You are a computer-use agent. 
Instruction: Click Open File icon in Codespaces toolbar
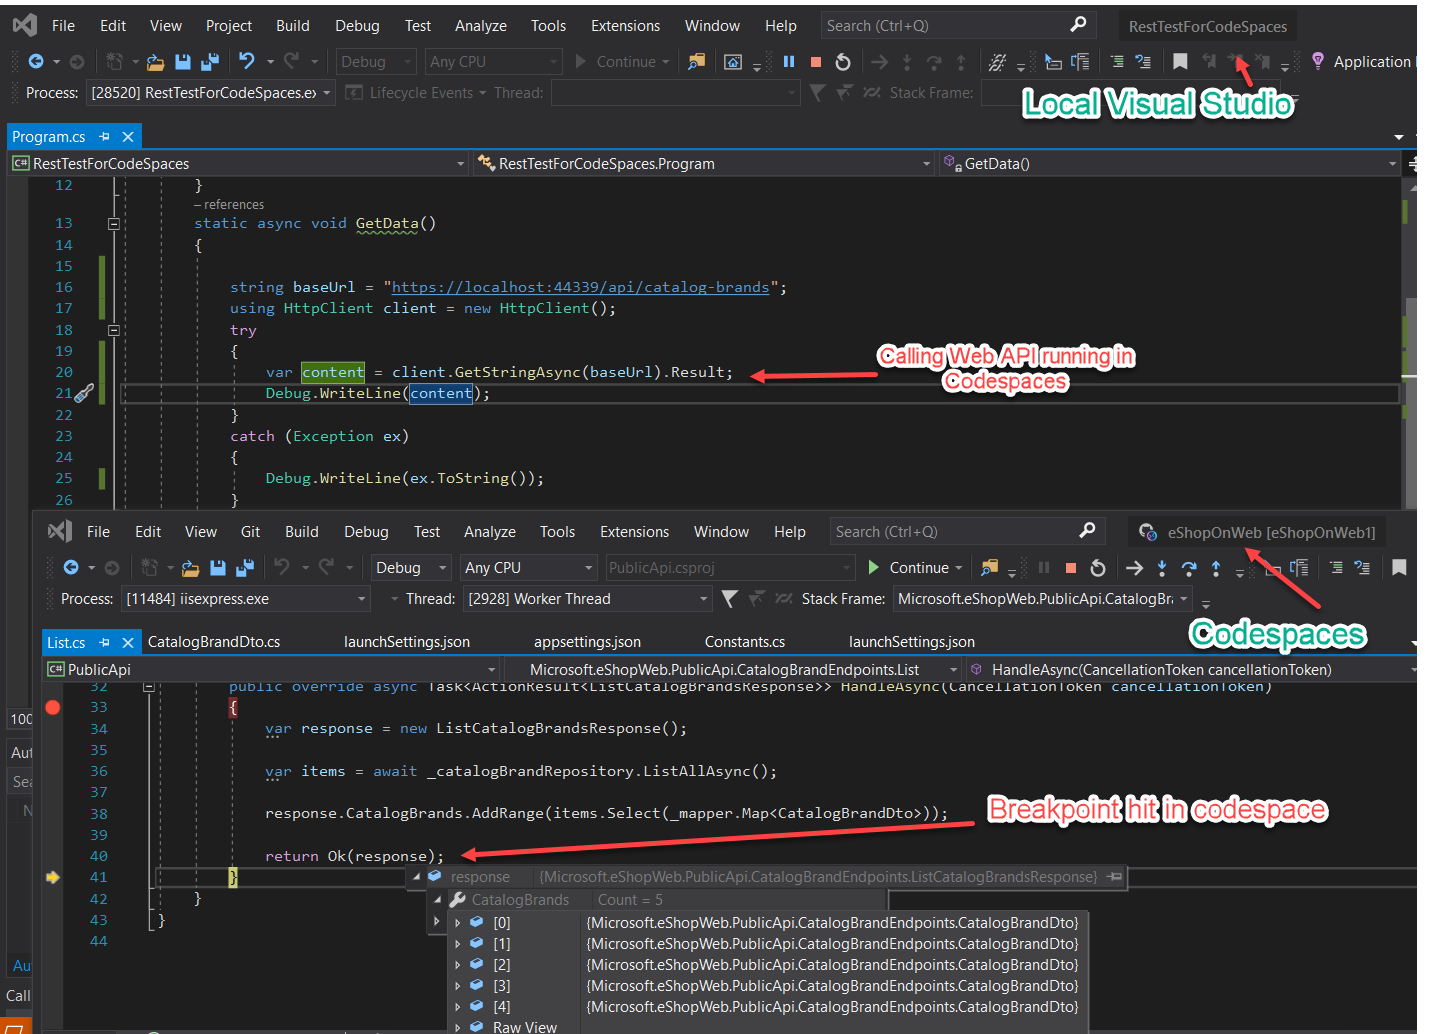[190, 568]
